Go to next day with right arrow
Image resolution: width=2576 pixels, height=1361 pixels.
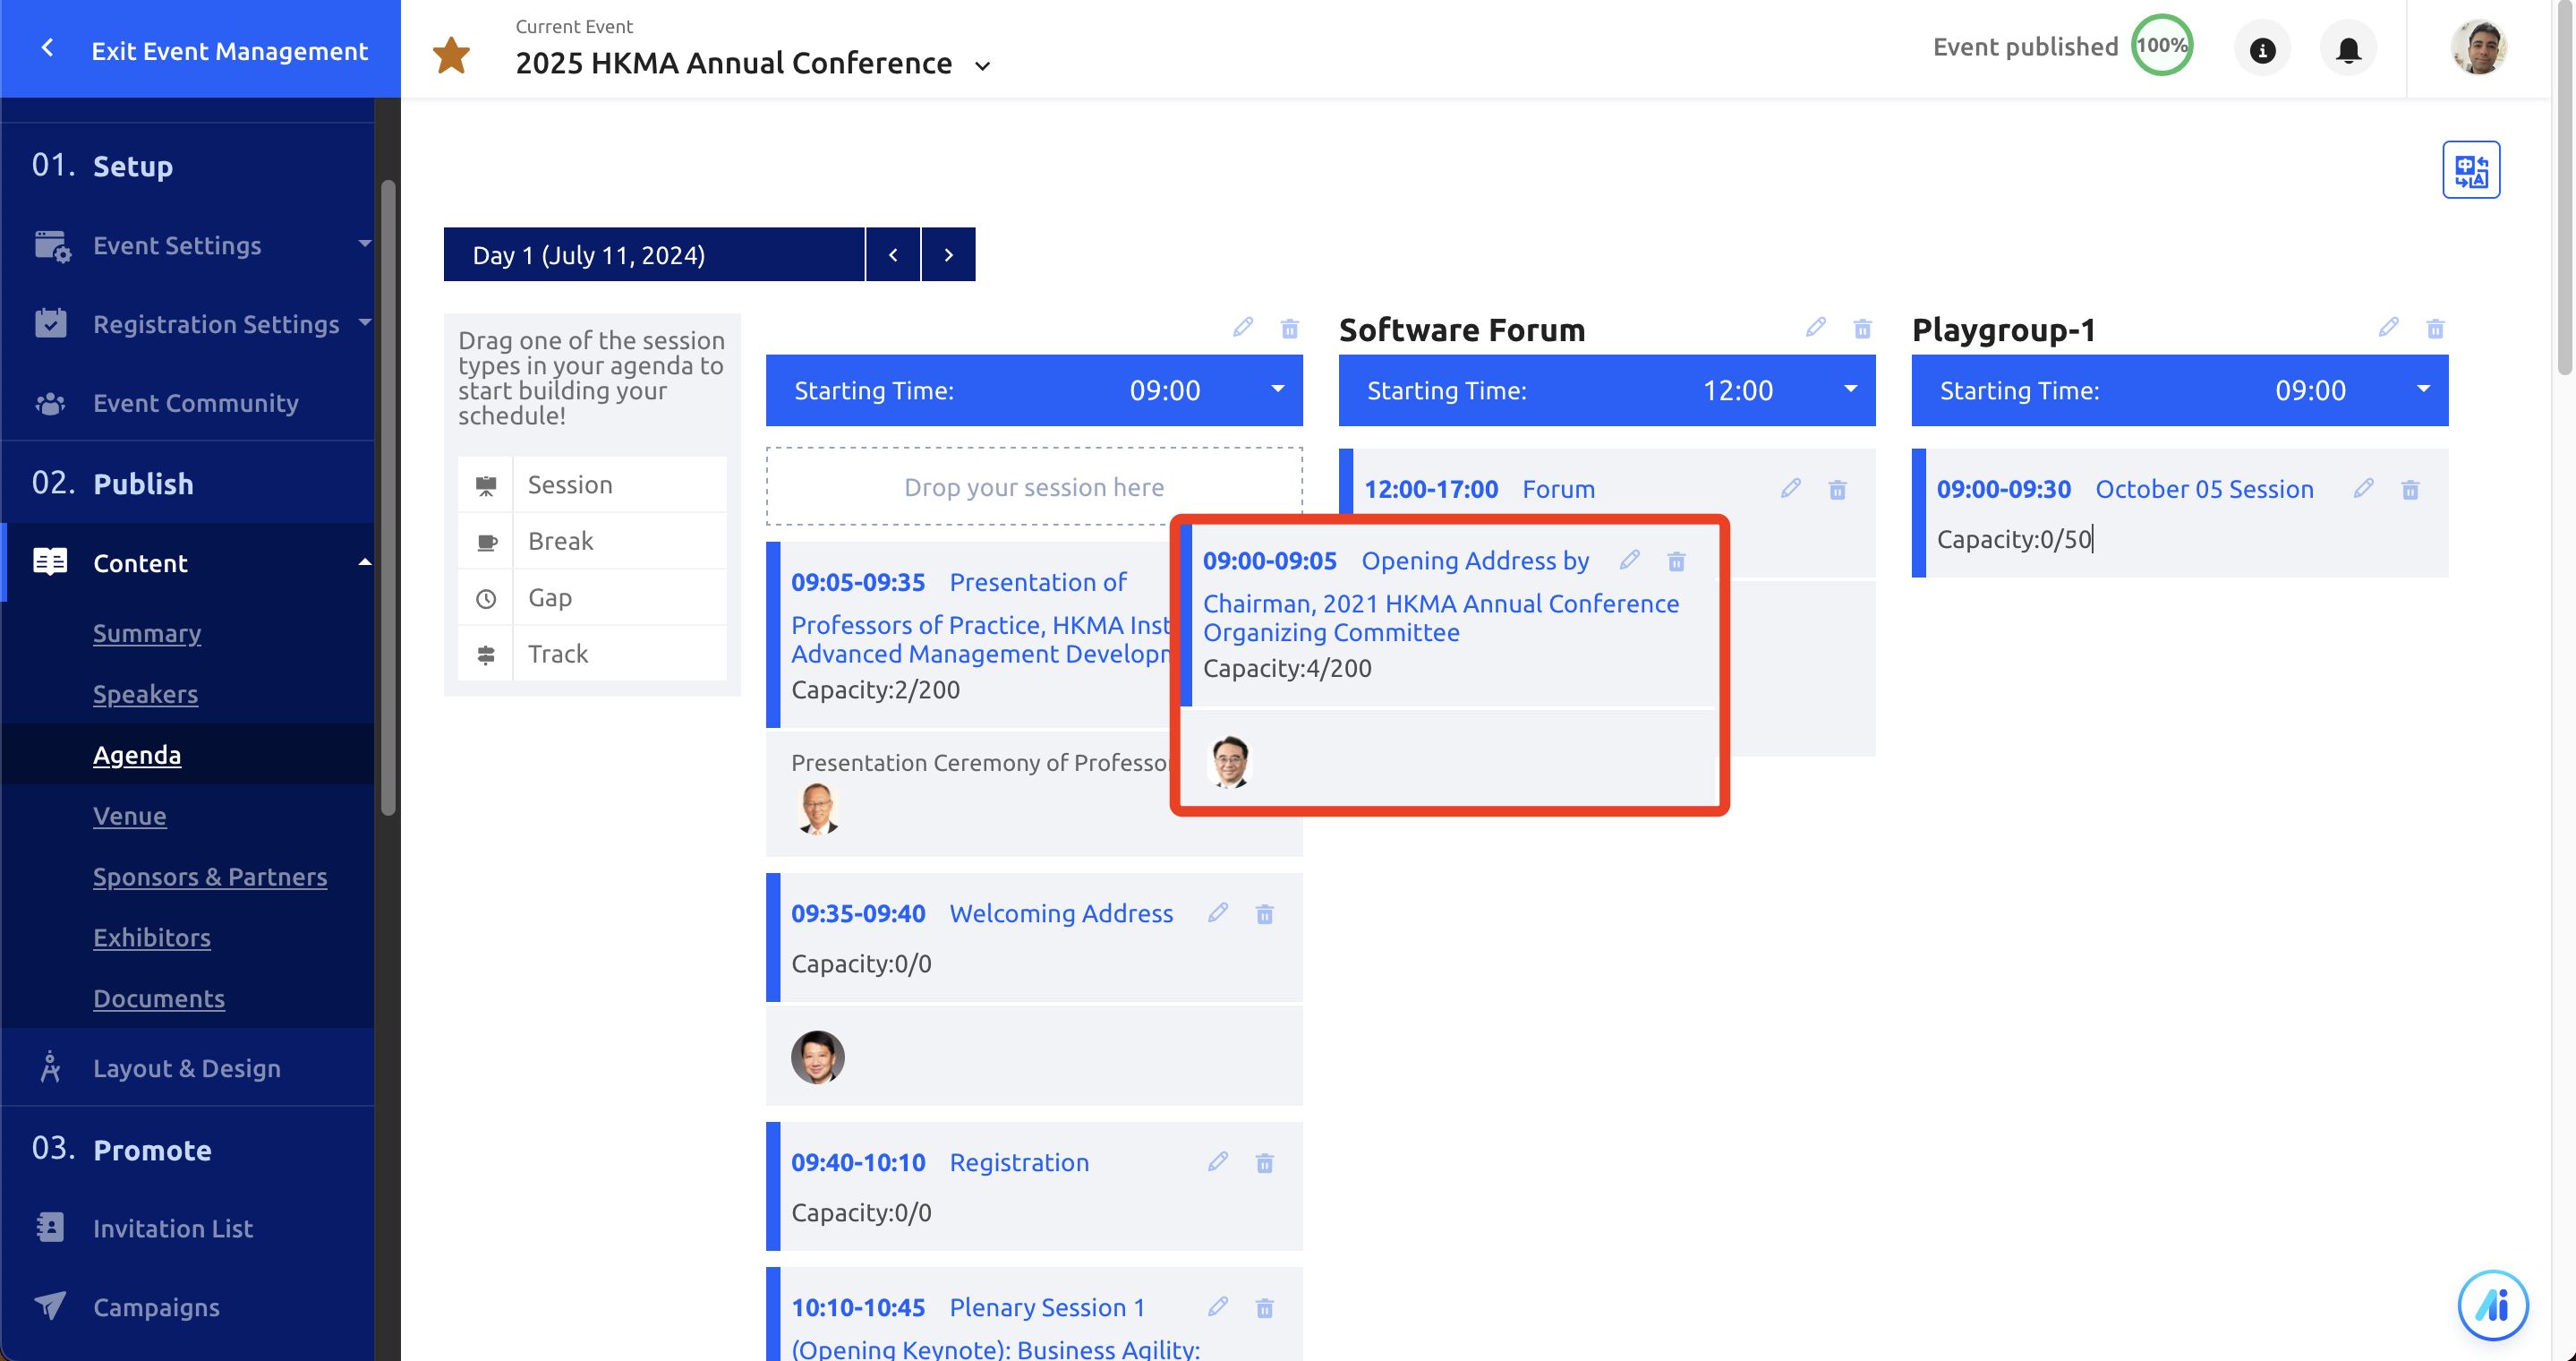point(948,255)
